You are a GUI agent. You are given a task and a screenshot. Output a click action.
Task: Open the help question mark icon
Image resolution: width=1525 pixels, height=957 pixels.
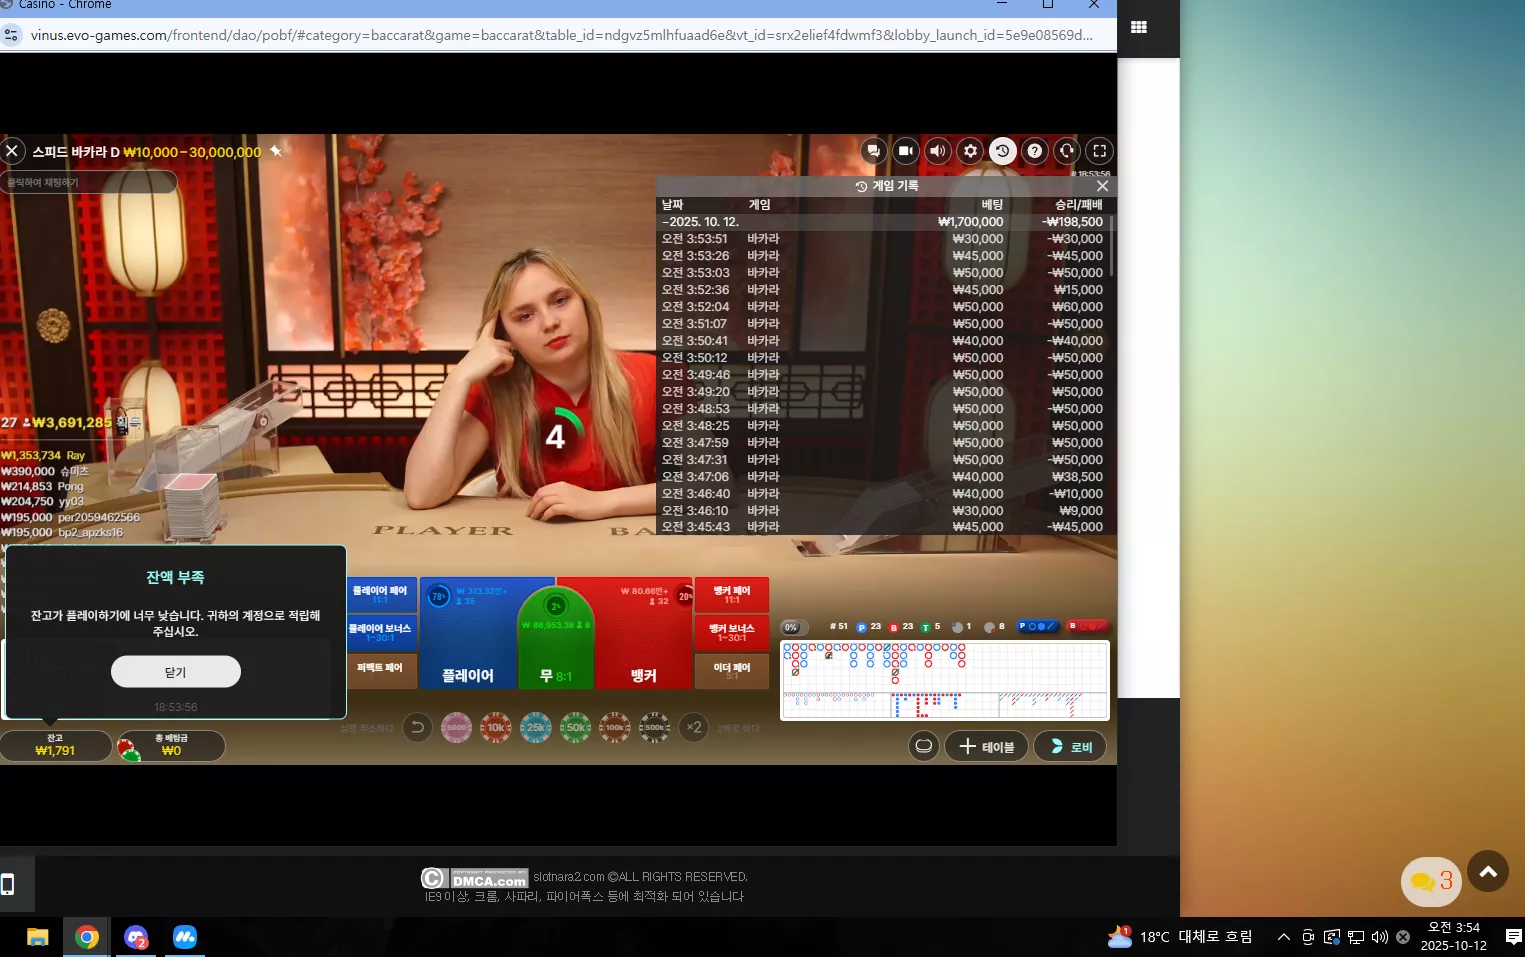(1035, 151)
